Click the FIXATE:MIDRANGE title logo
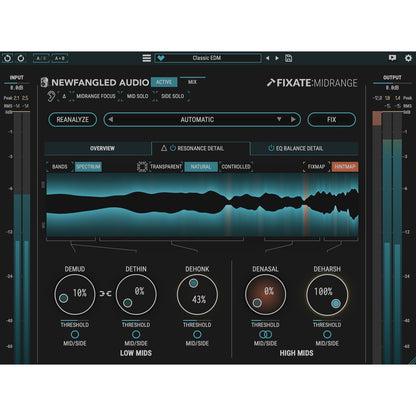 (x=312, y=83)
